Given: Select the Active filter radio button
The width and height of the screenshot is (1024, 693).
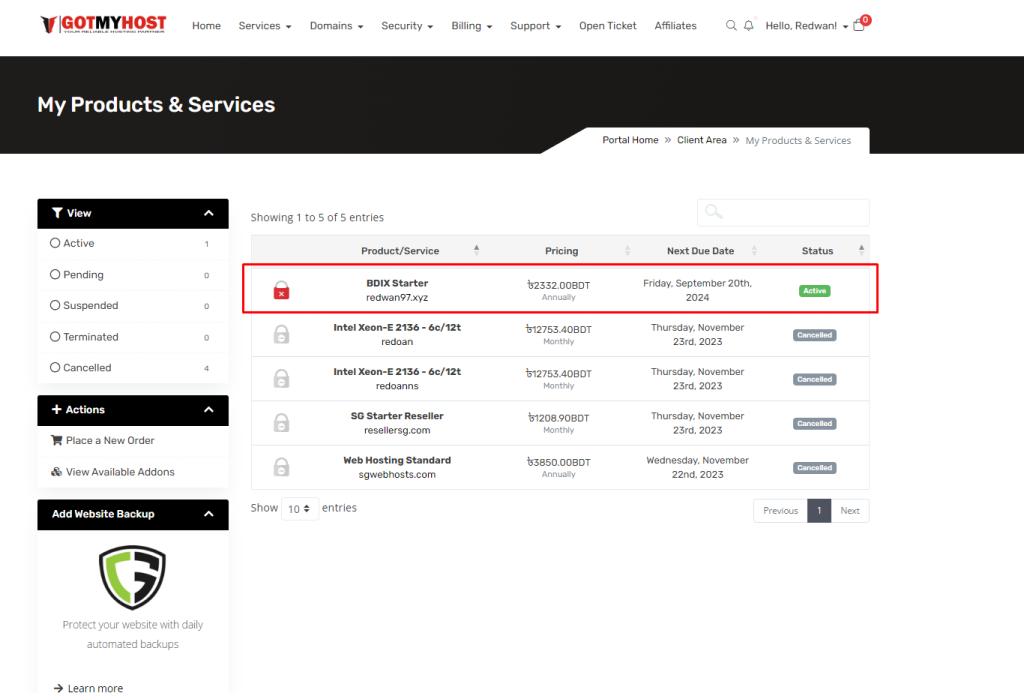Looking at the screenshot, I should [55, 243].
